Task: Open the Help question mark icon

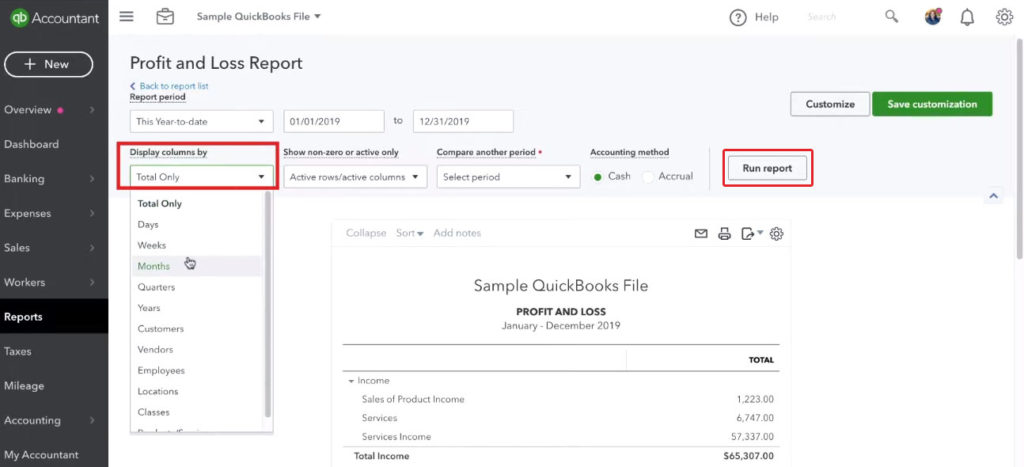Action: (738, 18)
